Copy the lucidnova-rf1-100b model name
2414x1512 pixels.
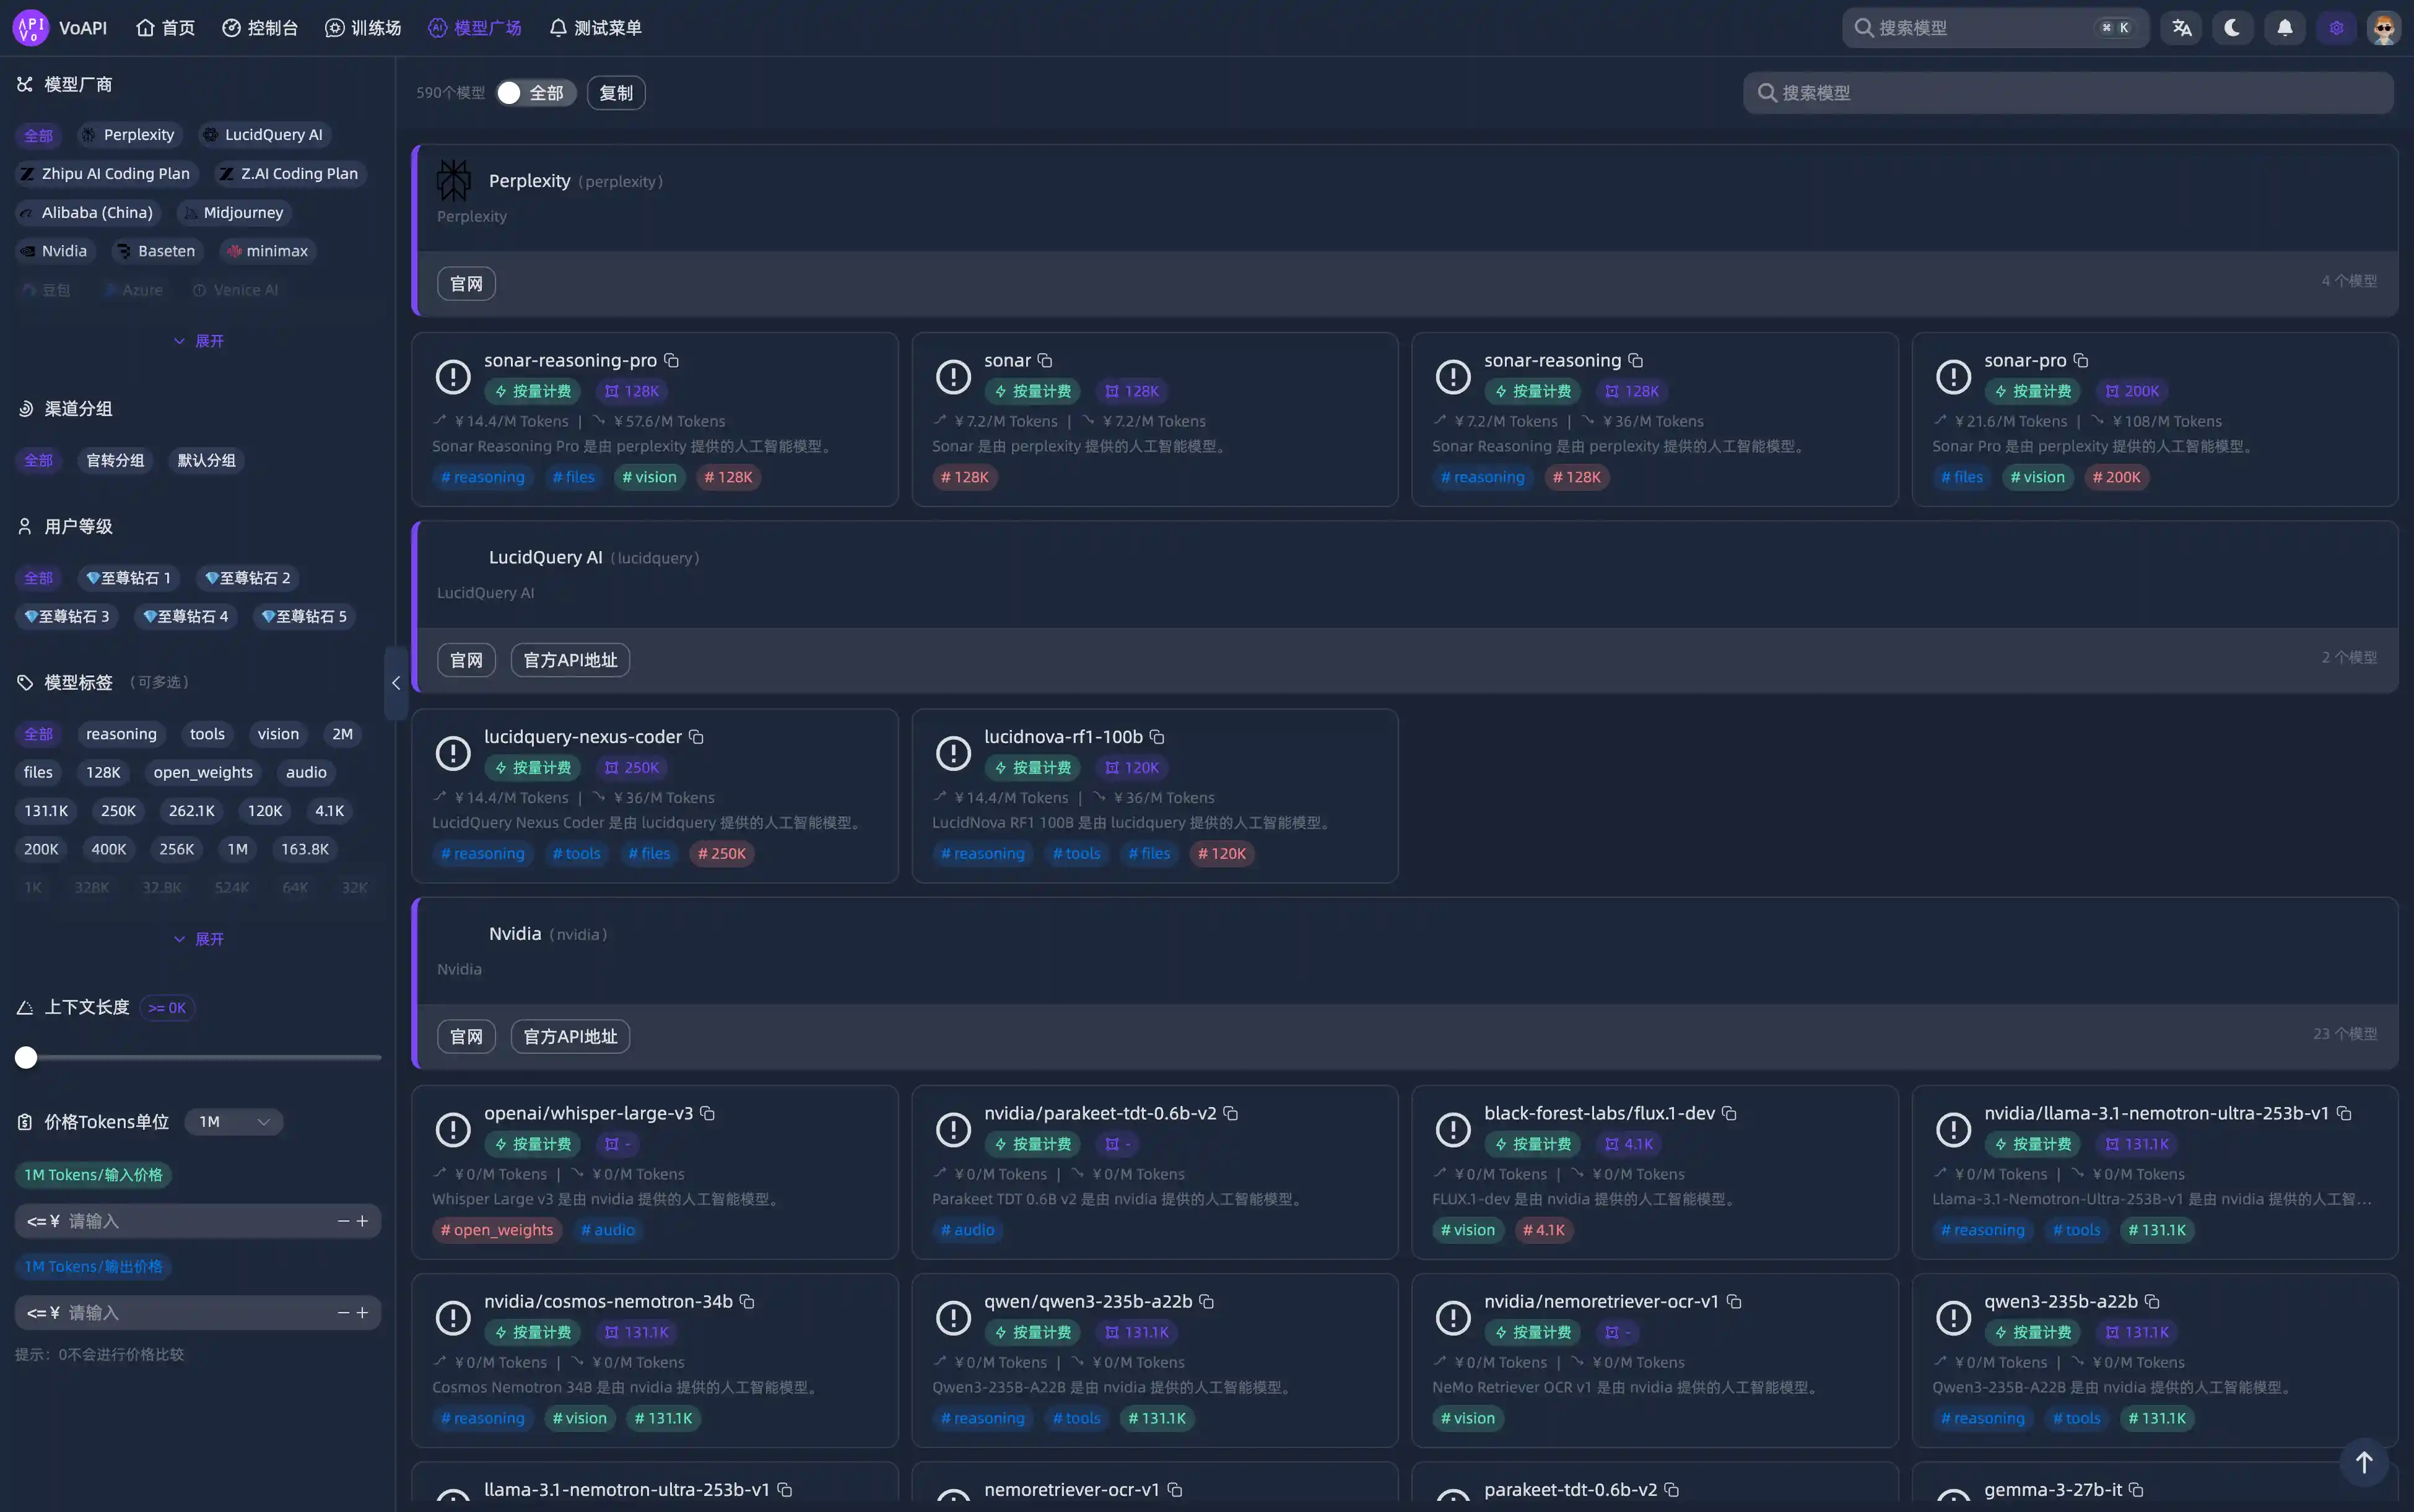tap(1157, 737)
